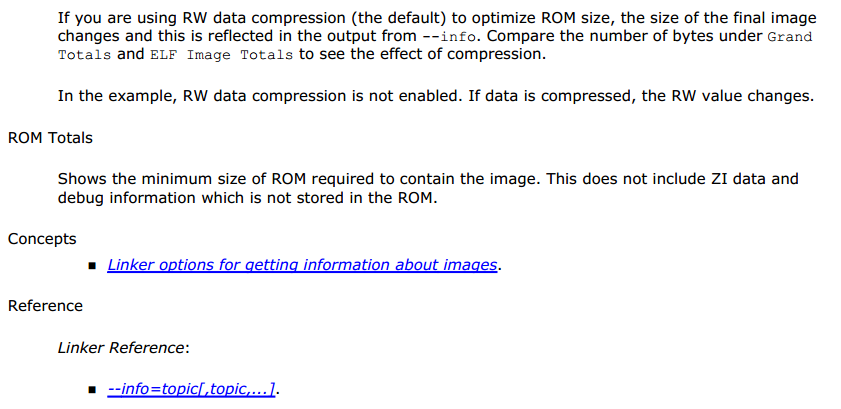Click the Concepts heading
841x409 pixels.
[x=42, y=239]
